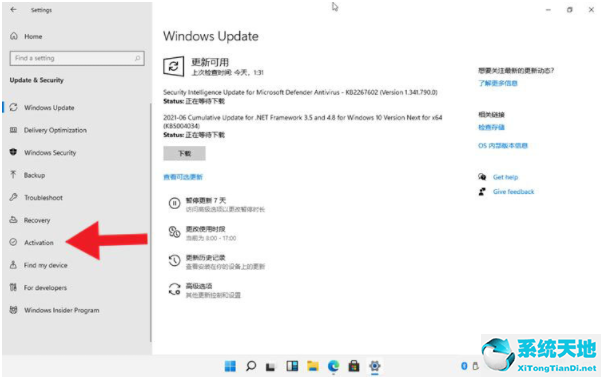Viewport: 601px width, 377px height.
Task: Click the Recovery icon in sidebar
Action: [13, 220]
